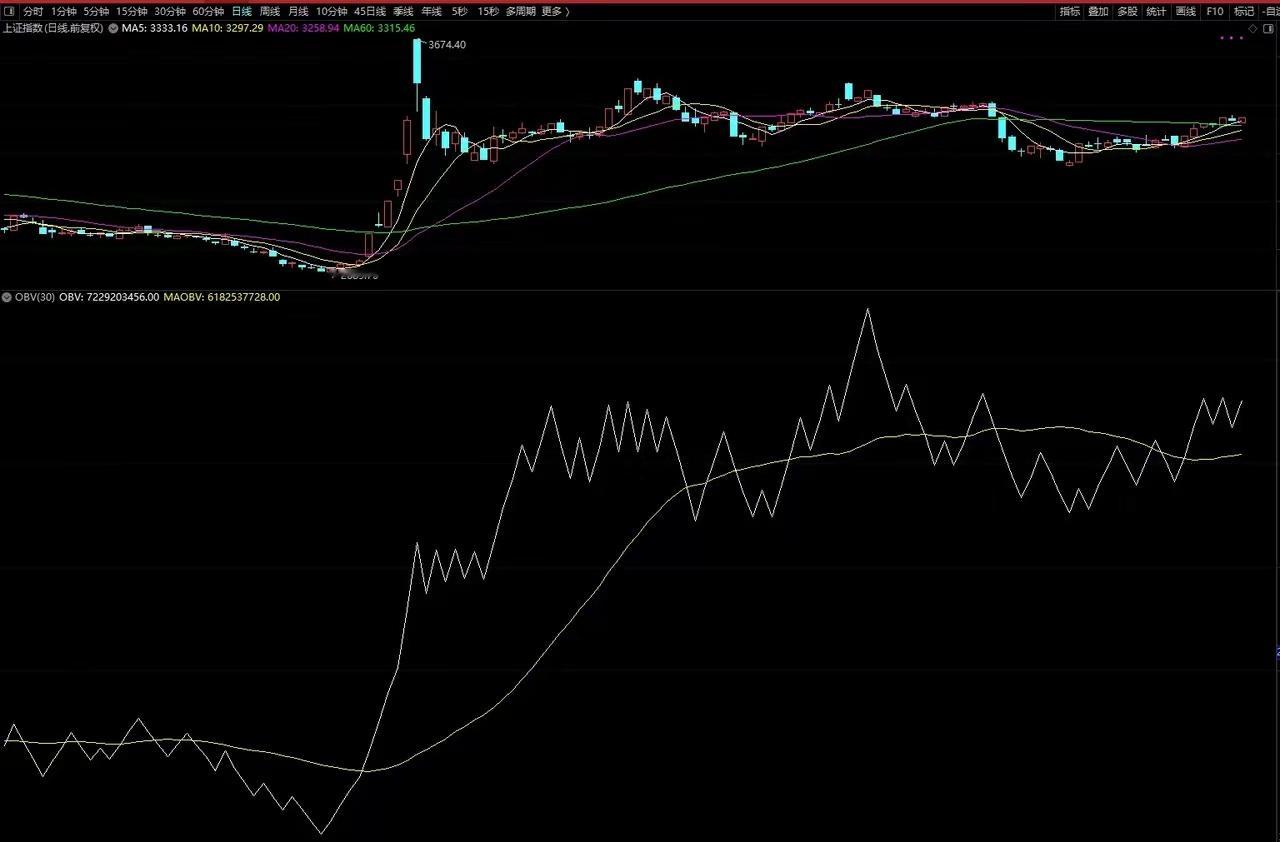This screenshot has height=842, width=1280.
Task: Expand the 更多 periods menu
Action: click(555, 11)
